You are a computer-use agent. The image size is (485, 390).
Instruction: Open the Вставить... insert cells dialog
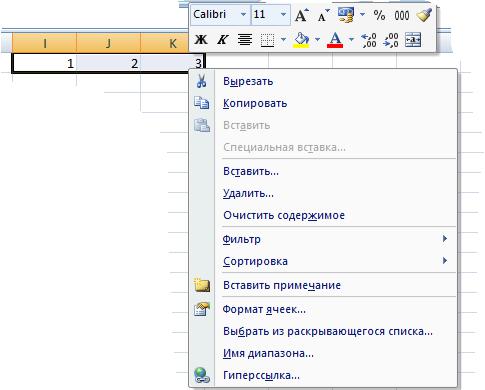tap(323, 171)
